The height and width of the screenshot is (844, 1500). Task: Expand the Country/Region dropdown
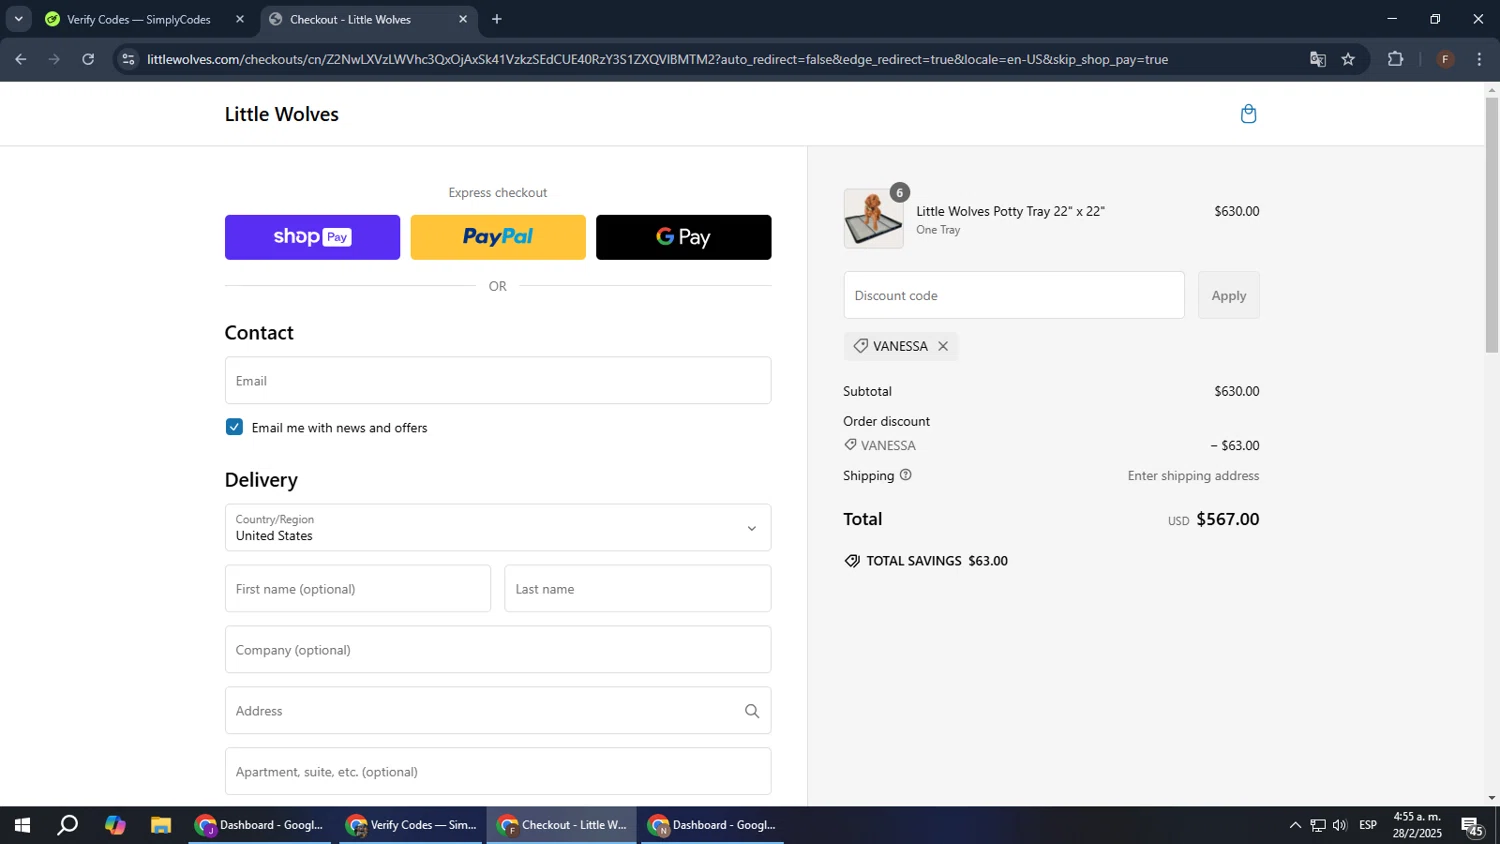click(x=498, y=528)
